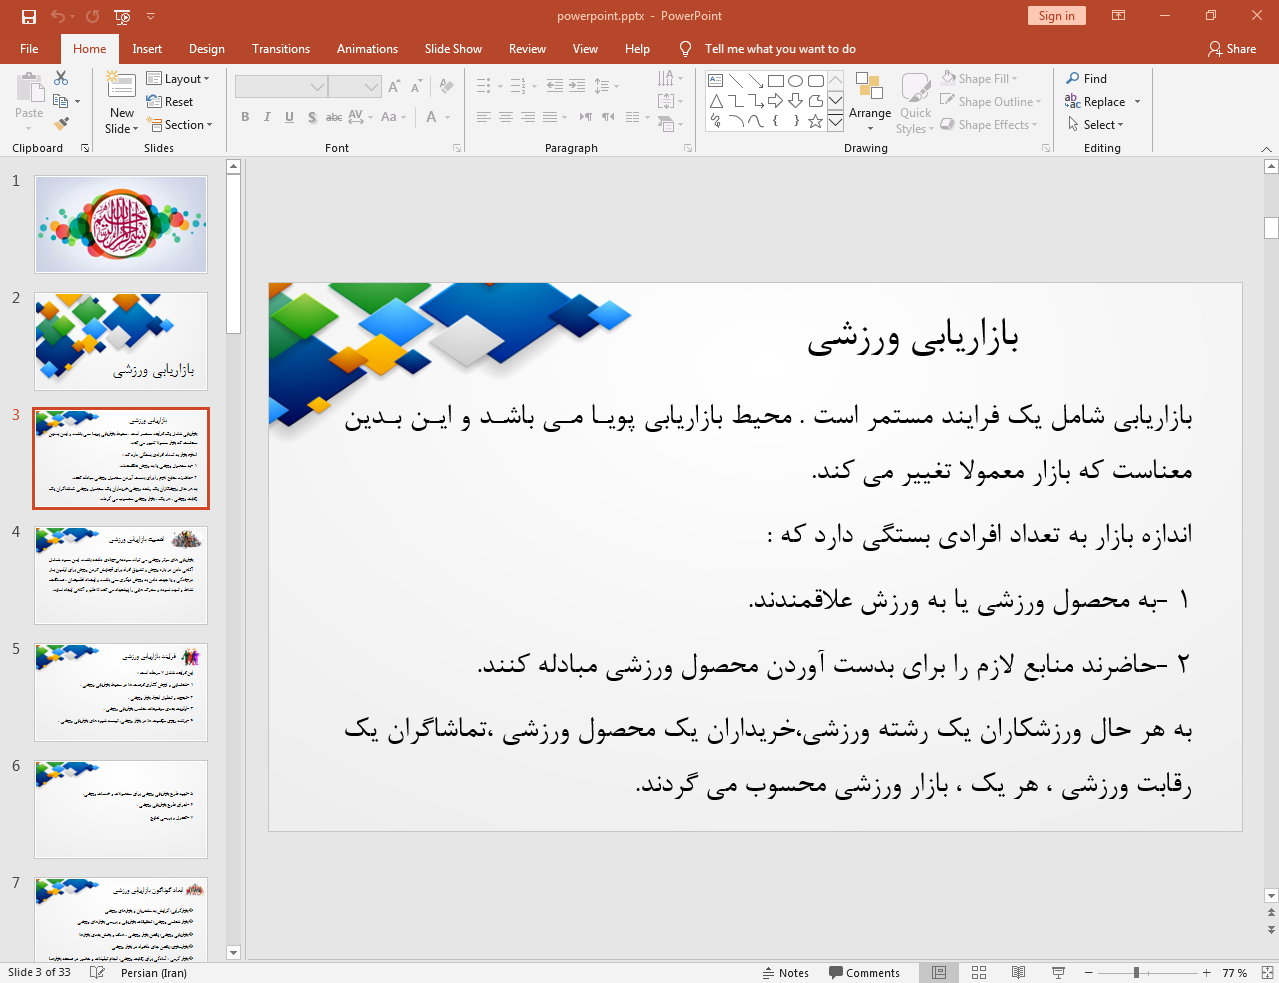Toggle Justify paragraph alignment
Image resolution: width=1279 pixels, height=983 pixels.
(550, 117)
